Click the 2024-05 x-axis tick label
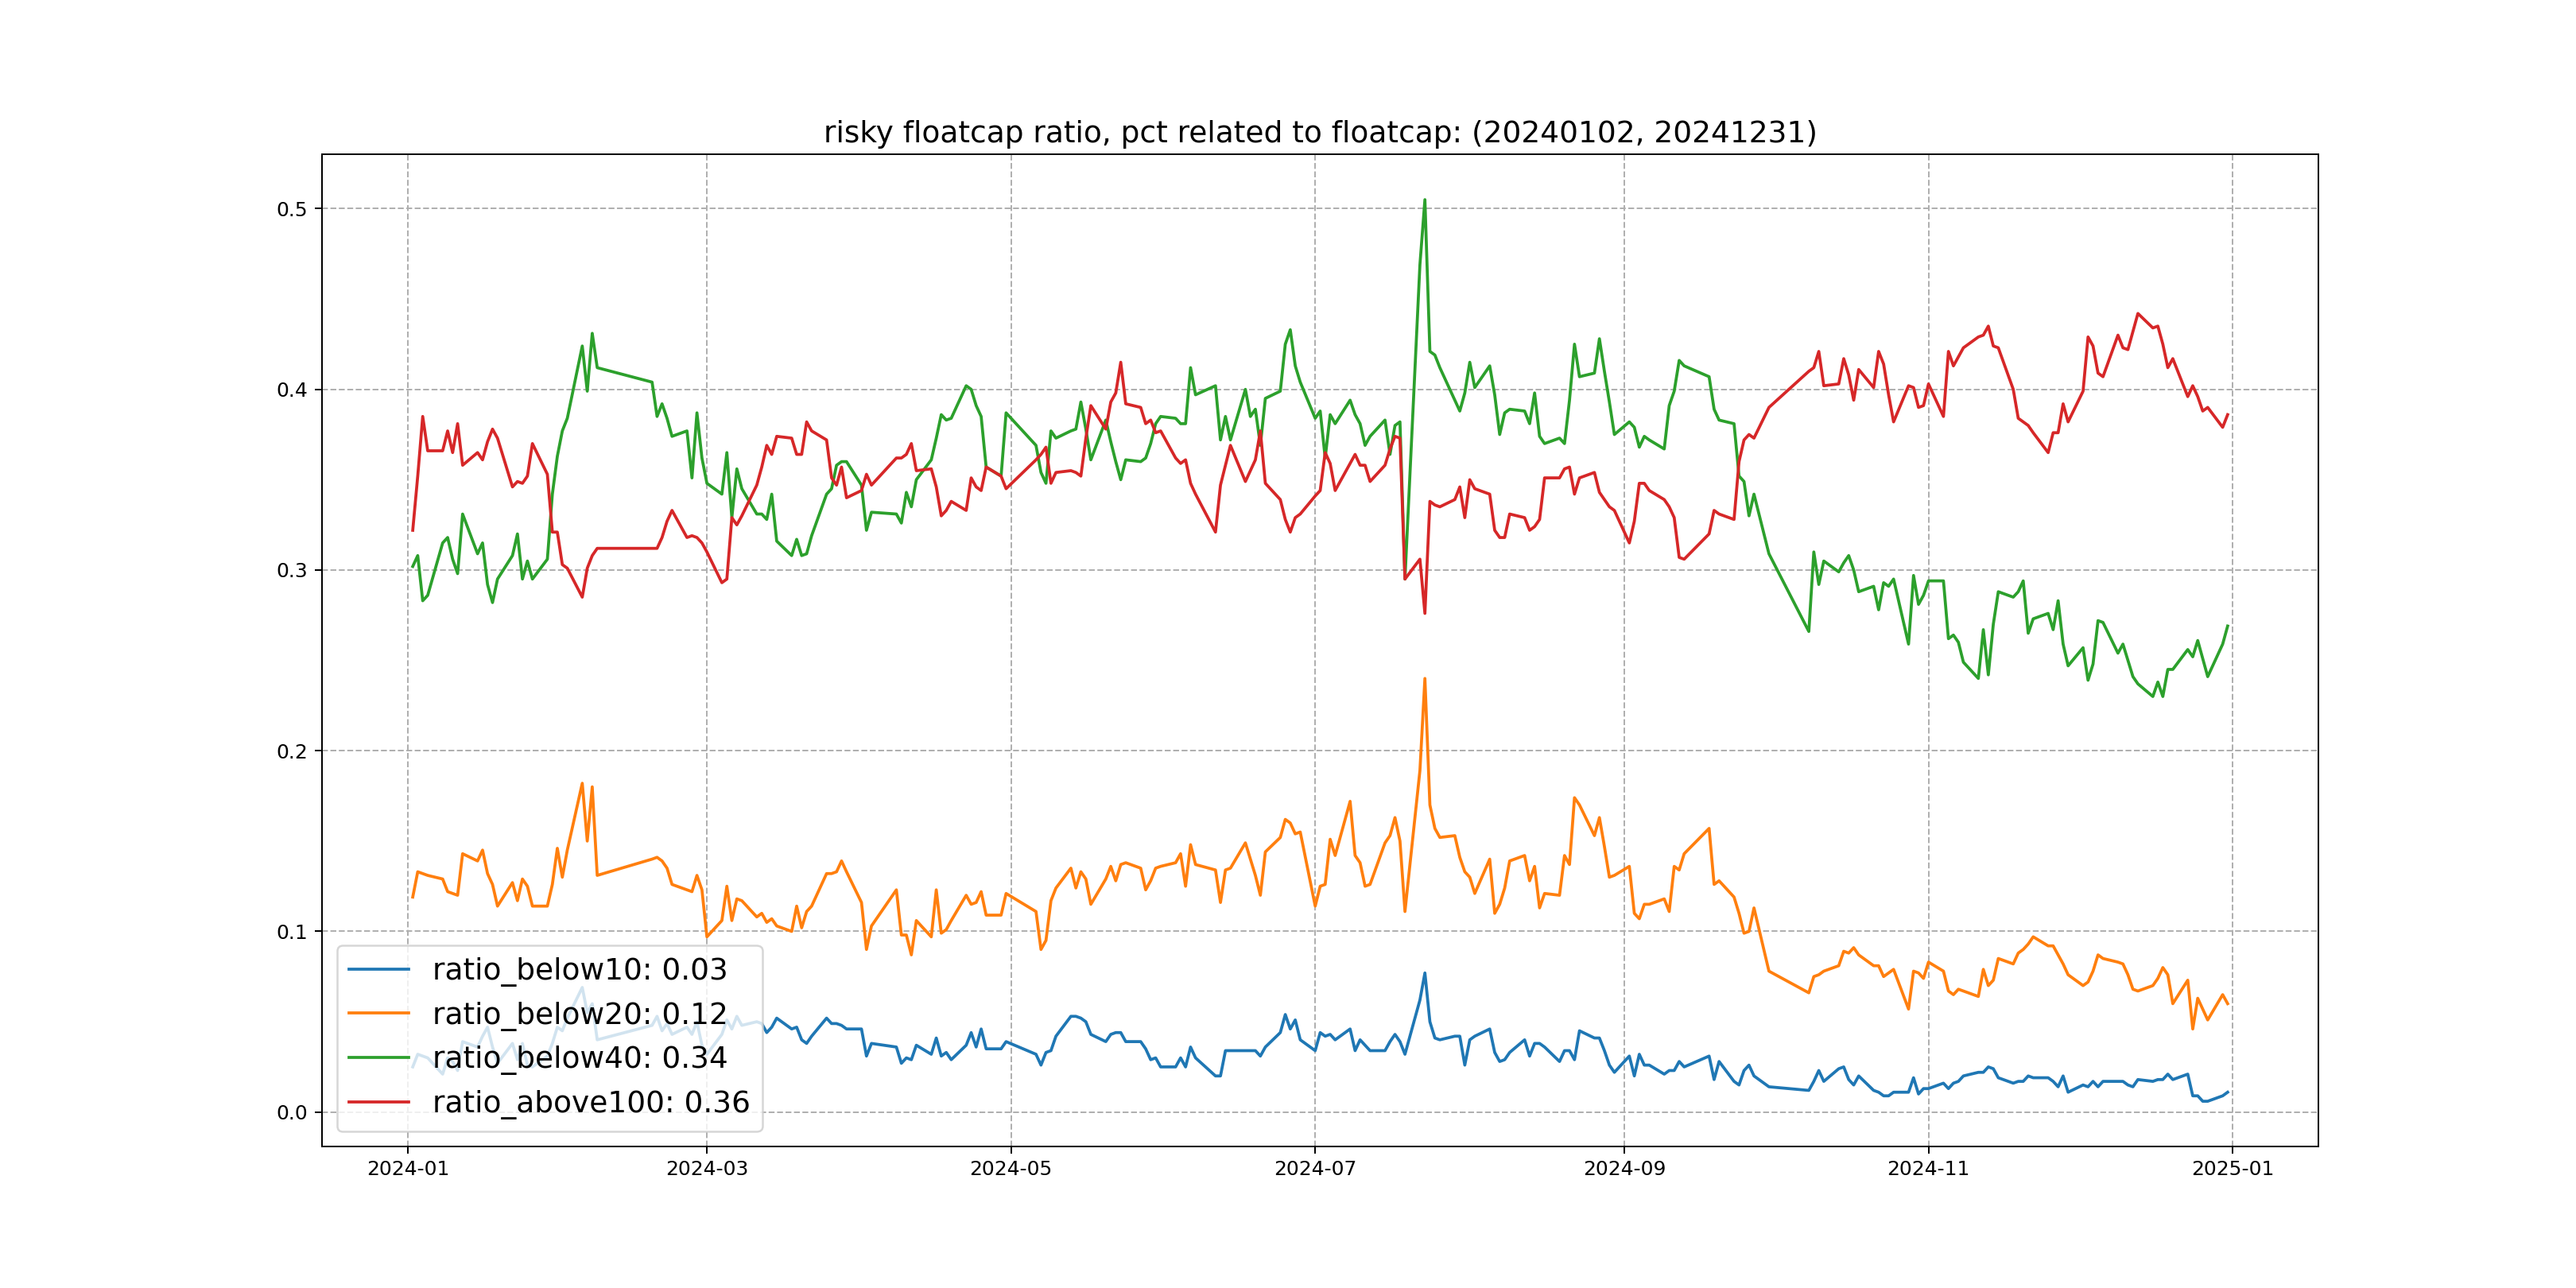Viewport: 2576px width, 1288px height. point(1011,1169)
